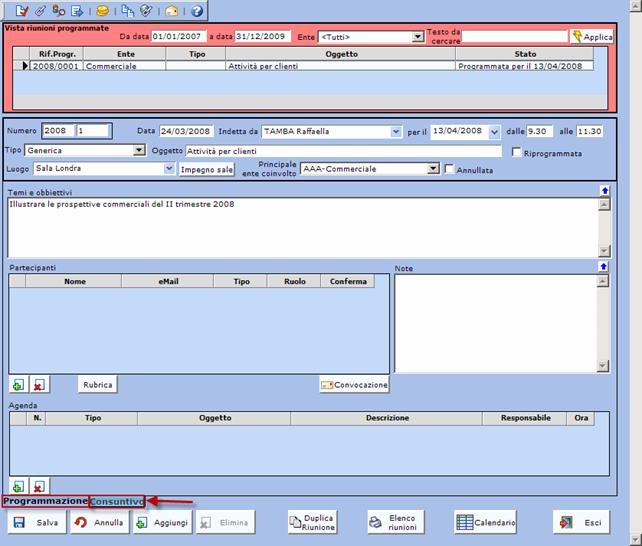The height and width of the screenshot is (546, 642).
Task: Select the Programmazione tab
Action: pyautogui.click(x=45, y=500)
